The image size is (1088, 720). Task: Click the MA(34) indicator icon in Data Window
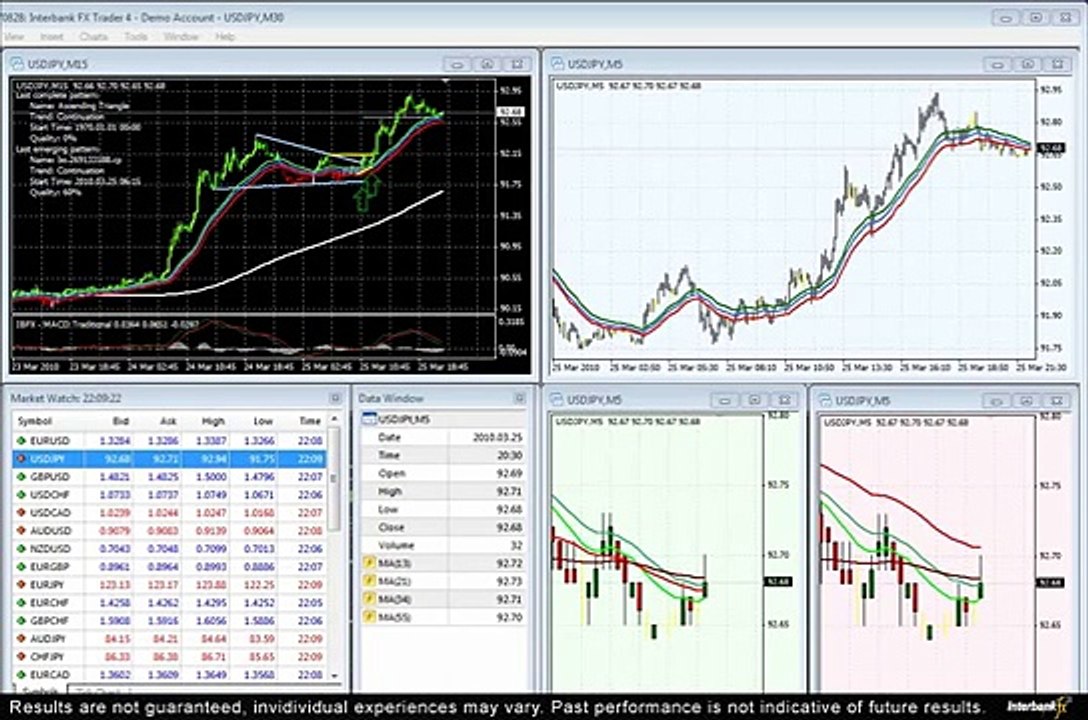pyautogui.click(x=370, y=599)
